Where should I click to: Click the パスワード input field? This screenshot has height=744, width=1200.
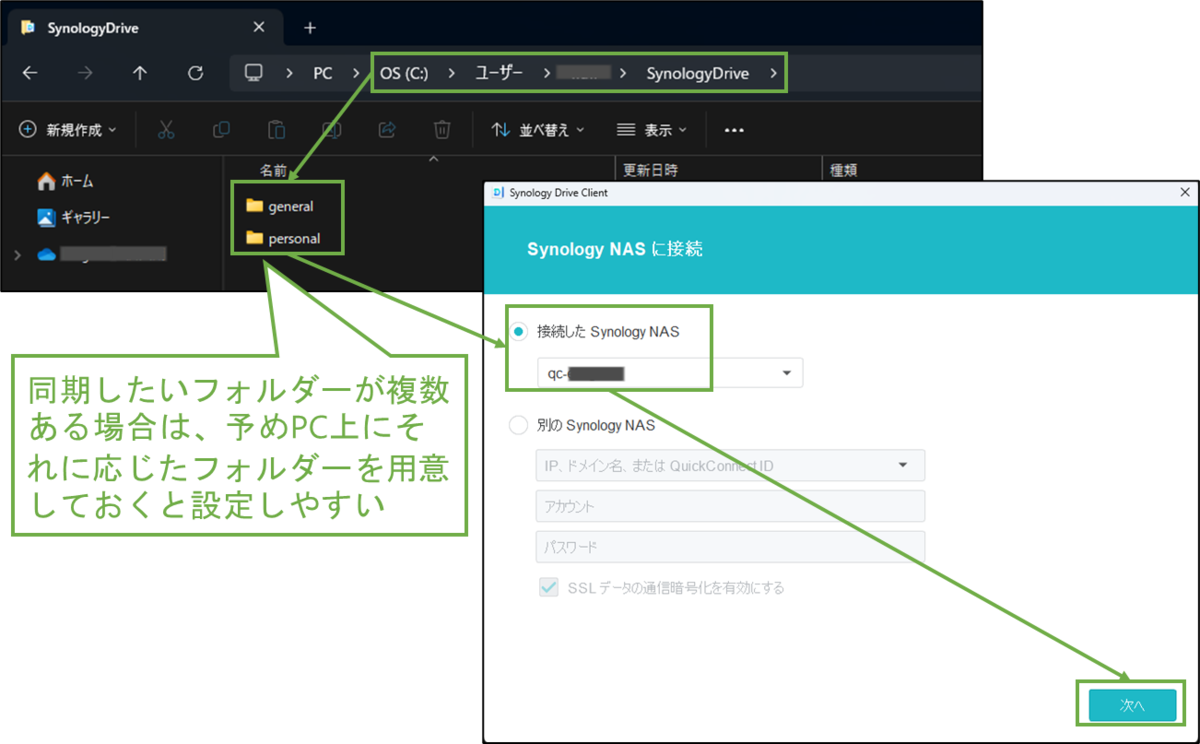click(730, 547)
